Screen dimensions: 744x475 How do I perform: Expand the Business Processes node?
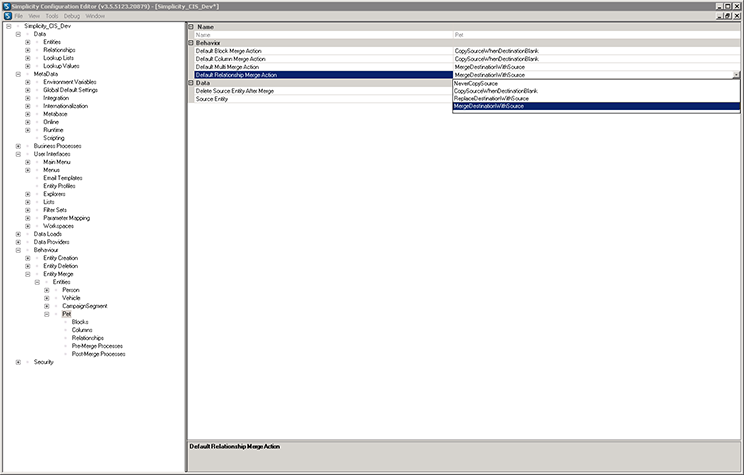click(18, 146)
